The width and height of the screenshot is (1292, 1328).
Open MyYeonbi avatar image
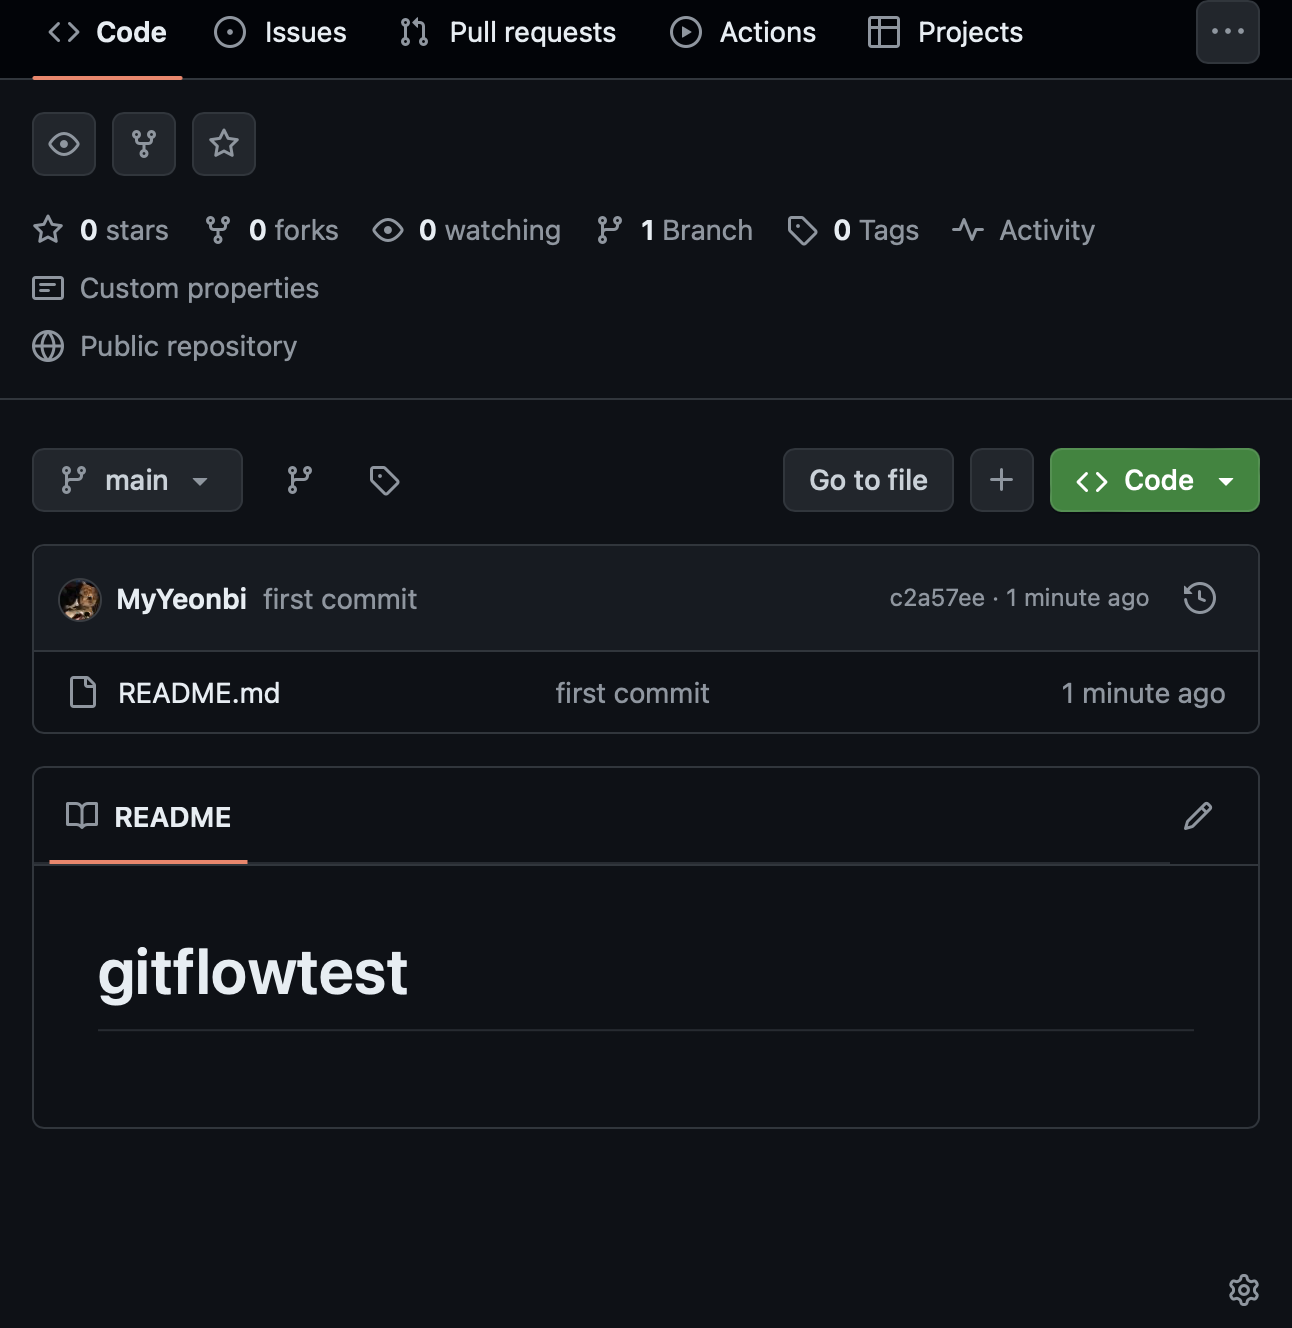(x=80, y=599)
